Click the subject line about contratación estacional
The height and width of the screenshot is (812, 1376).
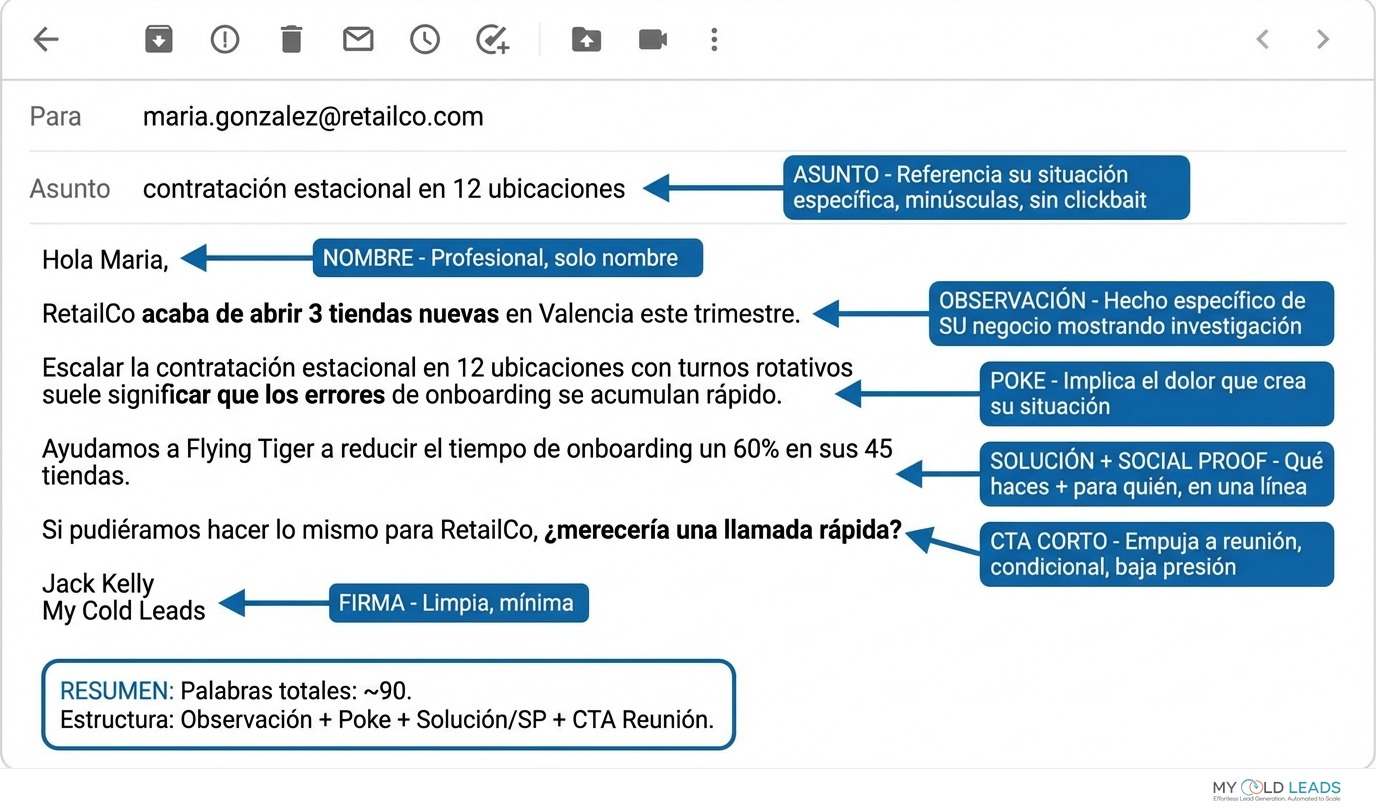pyautogui.click(x=384, y=188)
